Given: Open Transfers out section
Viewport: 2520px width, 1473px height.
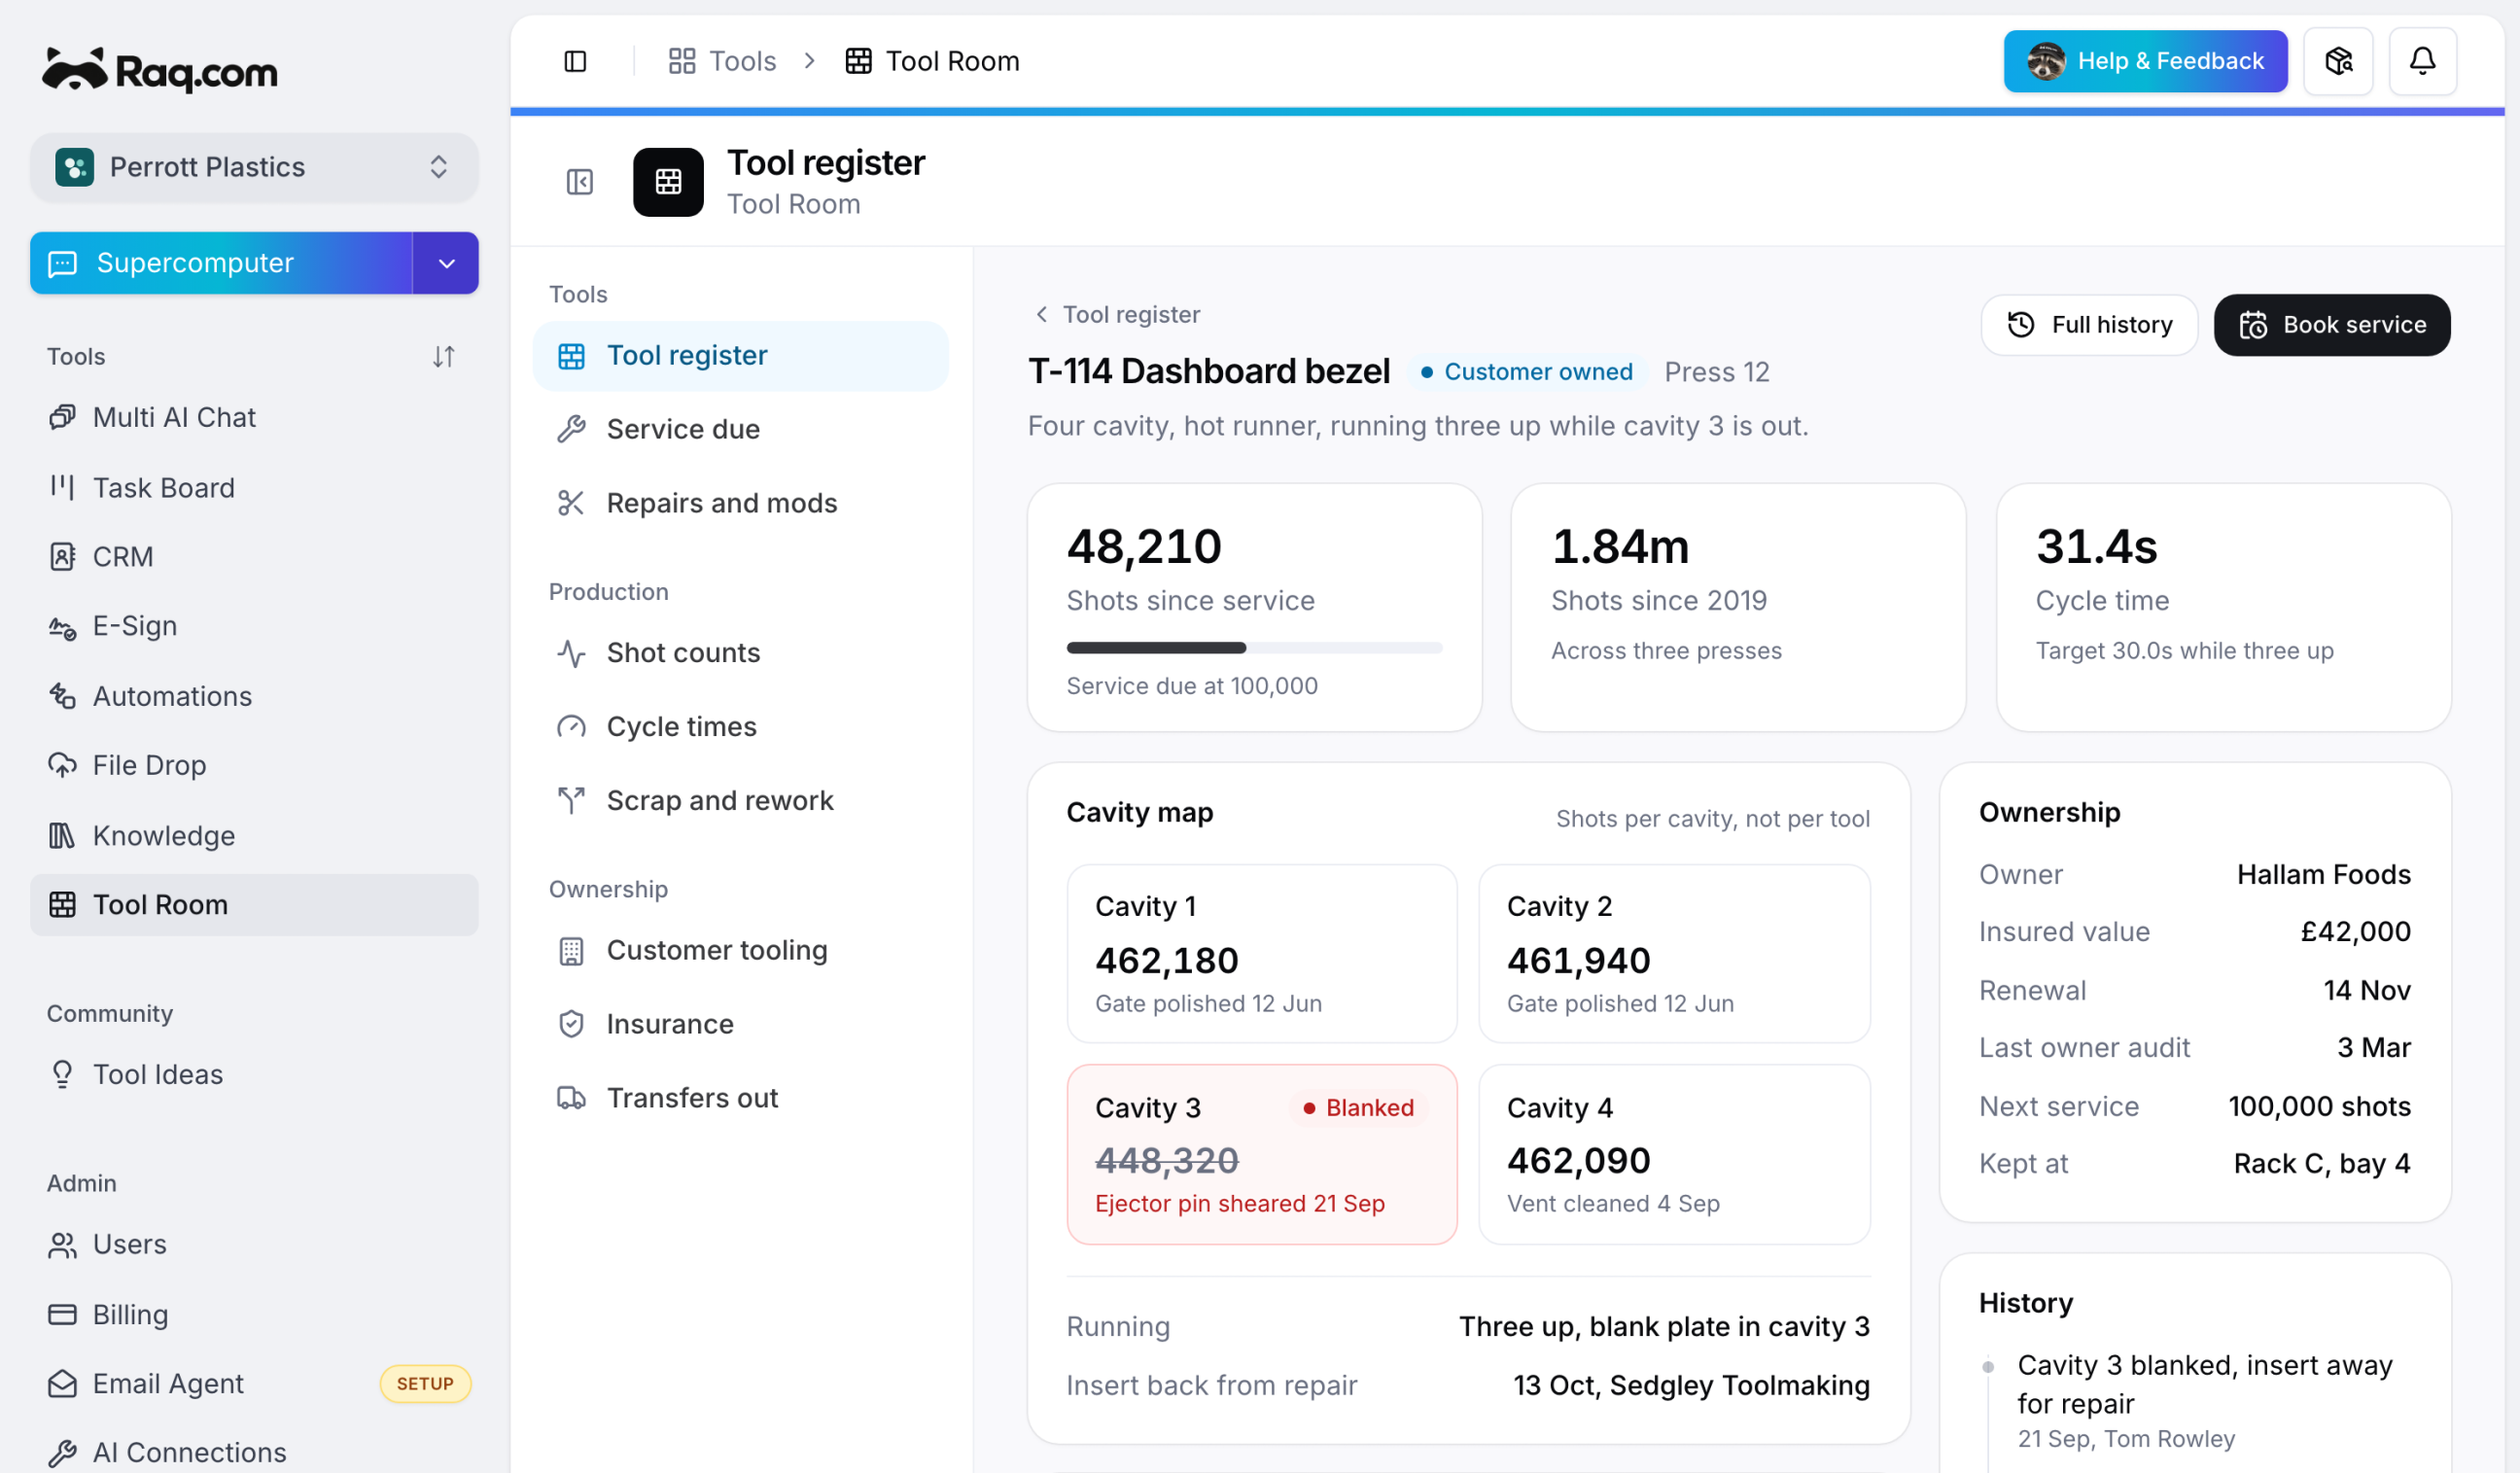Looking at the screenshot, I should pyautogui.click(x=740, y=1098).
